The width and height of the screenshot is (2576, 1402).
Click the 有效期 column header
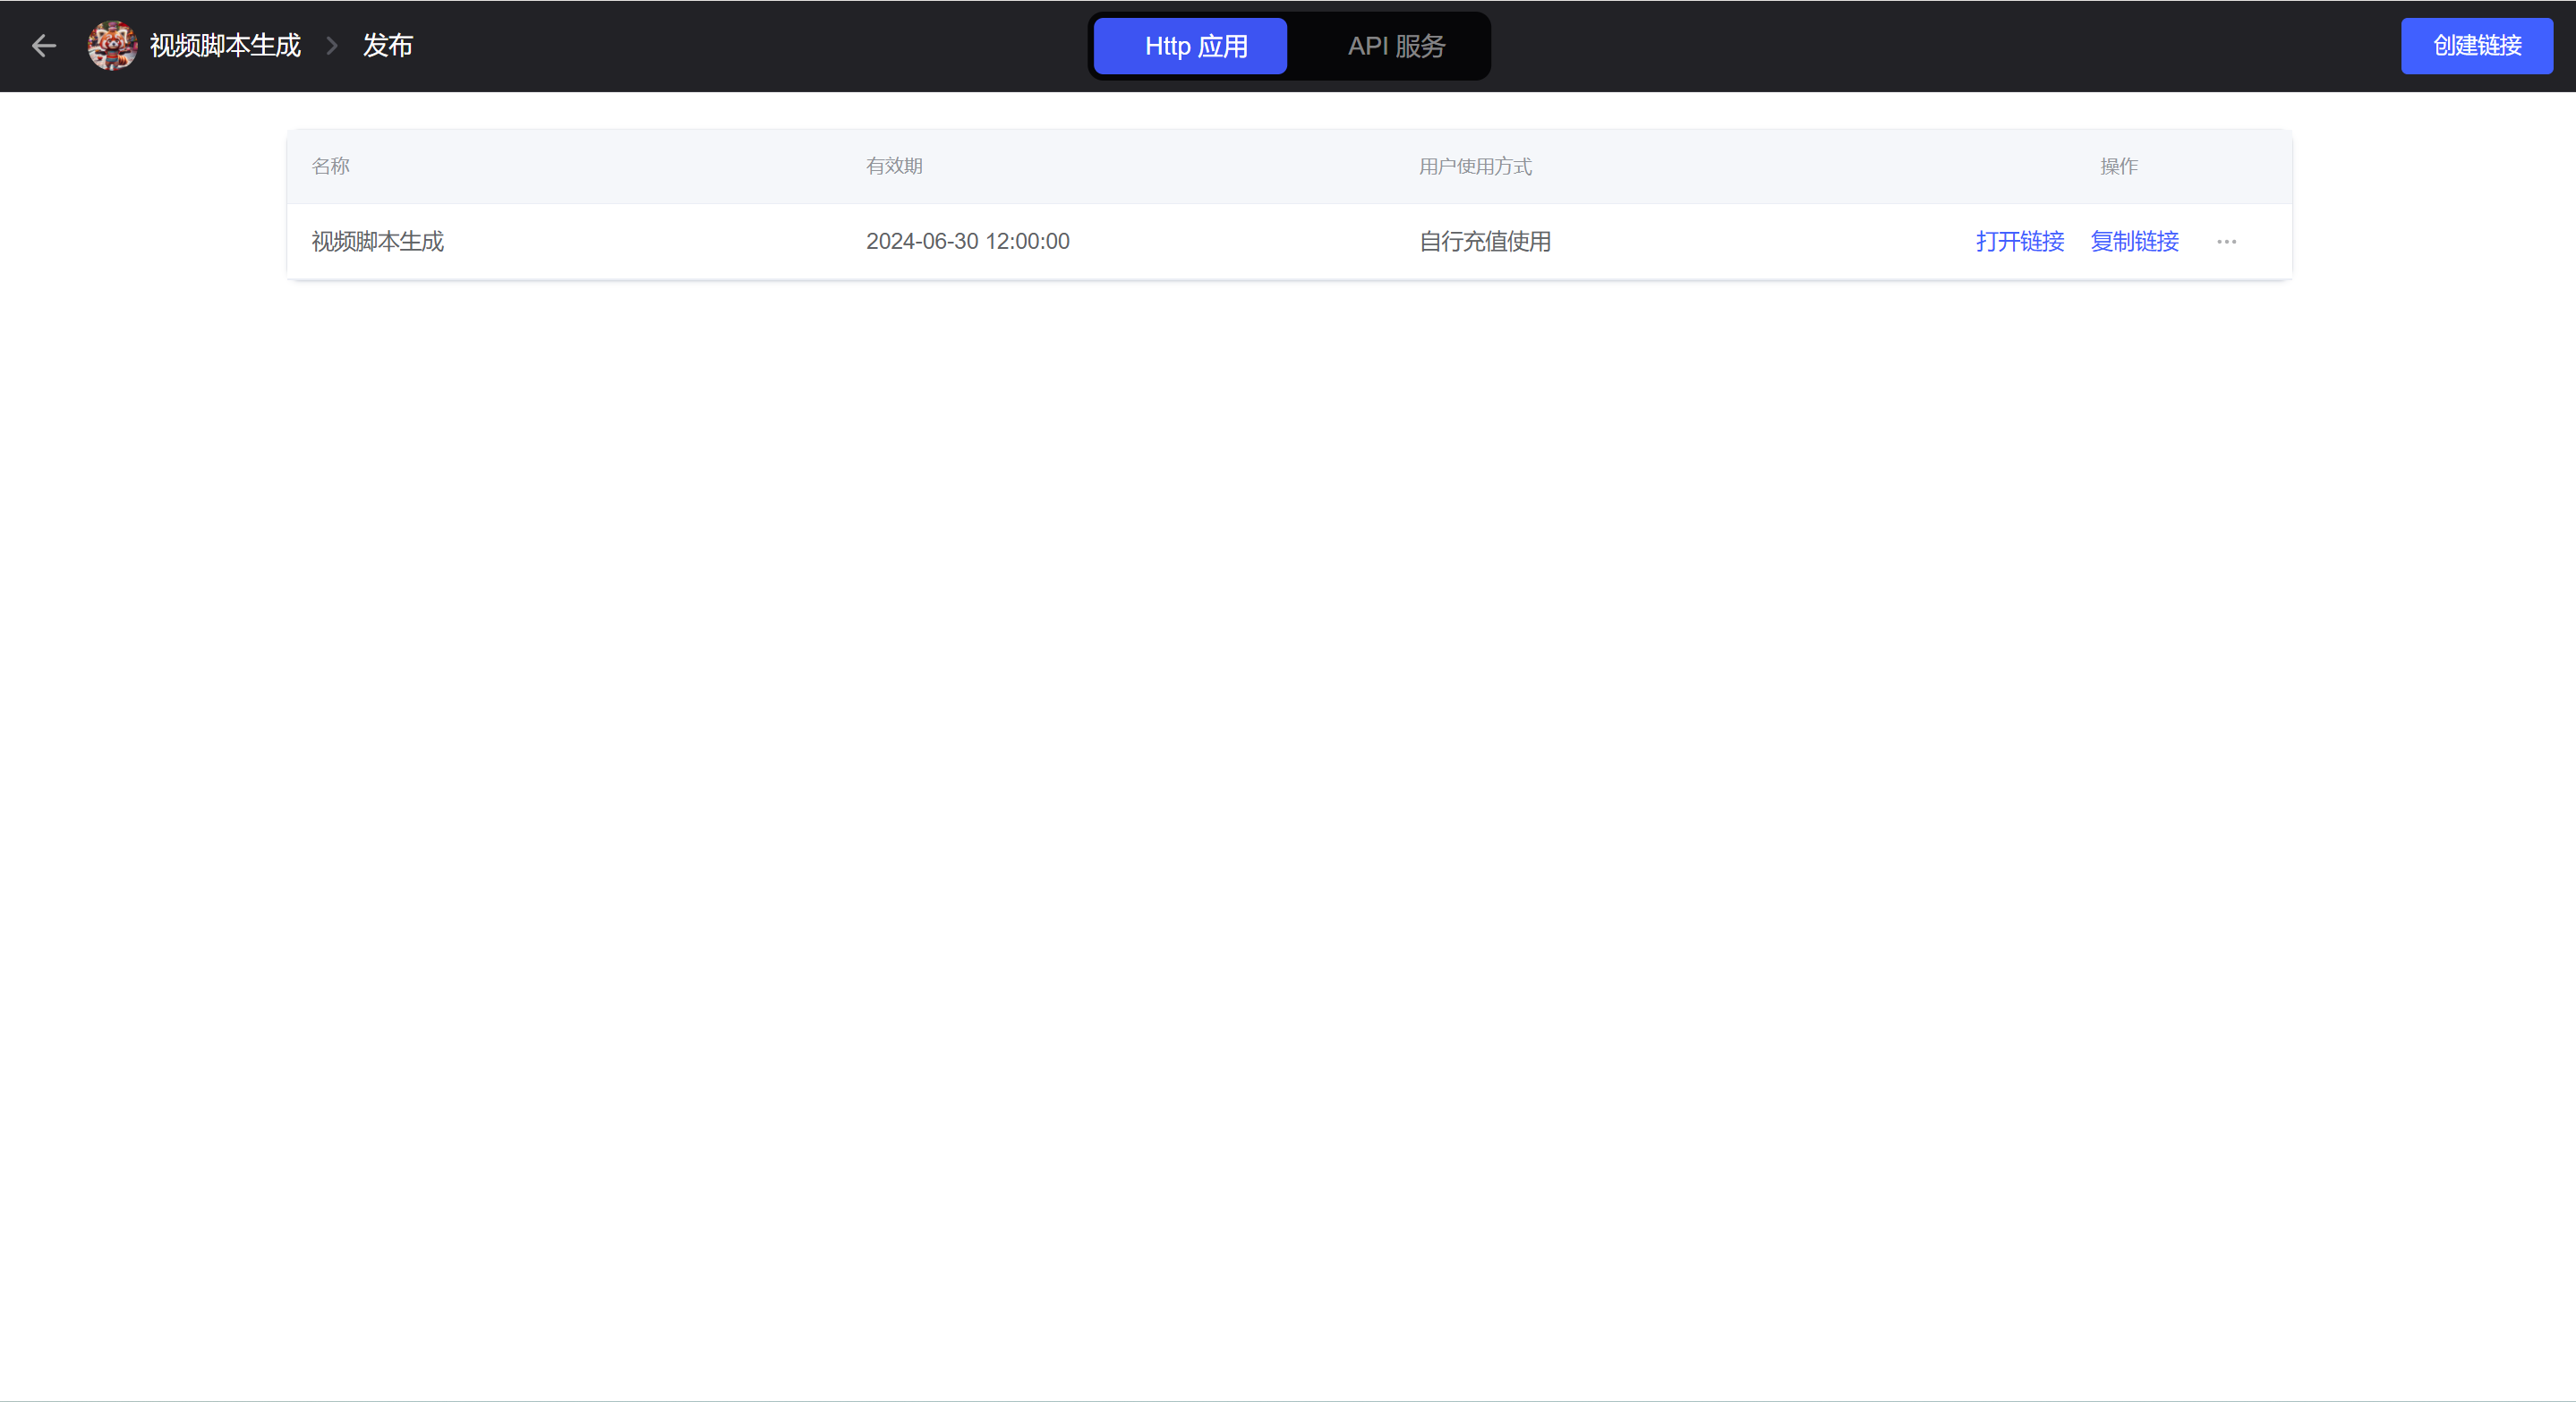coord(894,166)
